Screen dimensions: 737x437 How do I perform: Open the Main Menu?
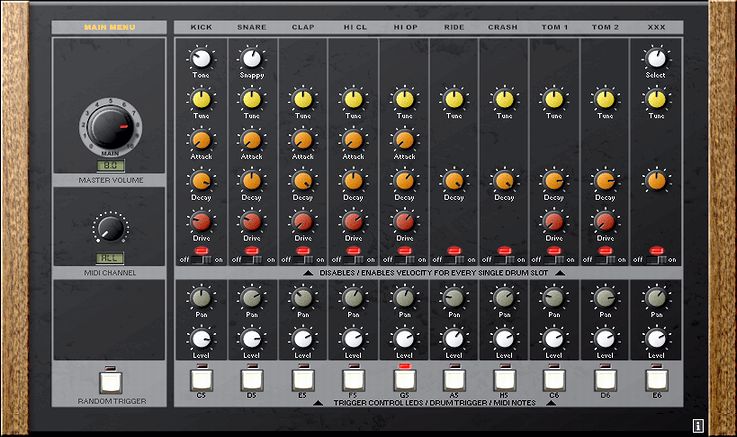[110, 27]
